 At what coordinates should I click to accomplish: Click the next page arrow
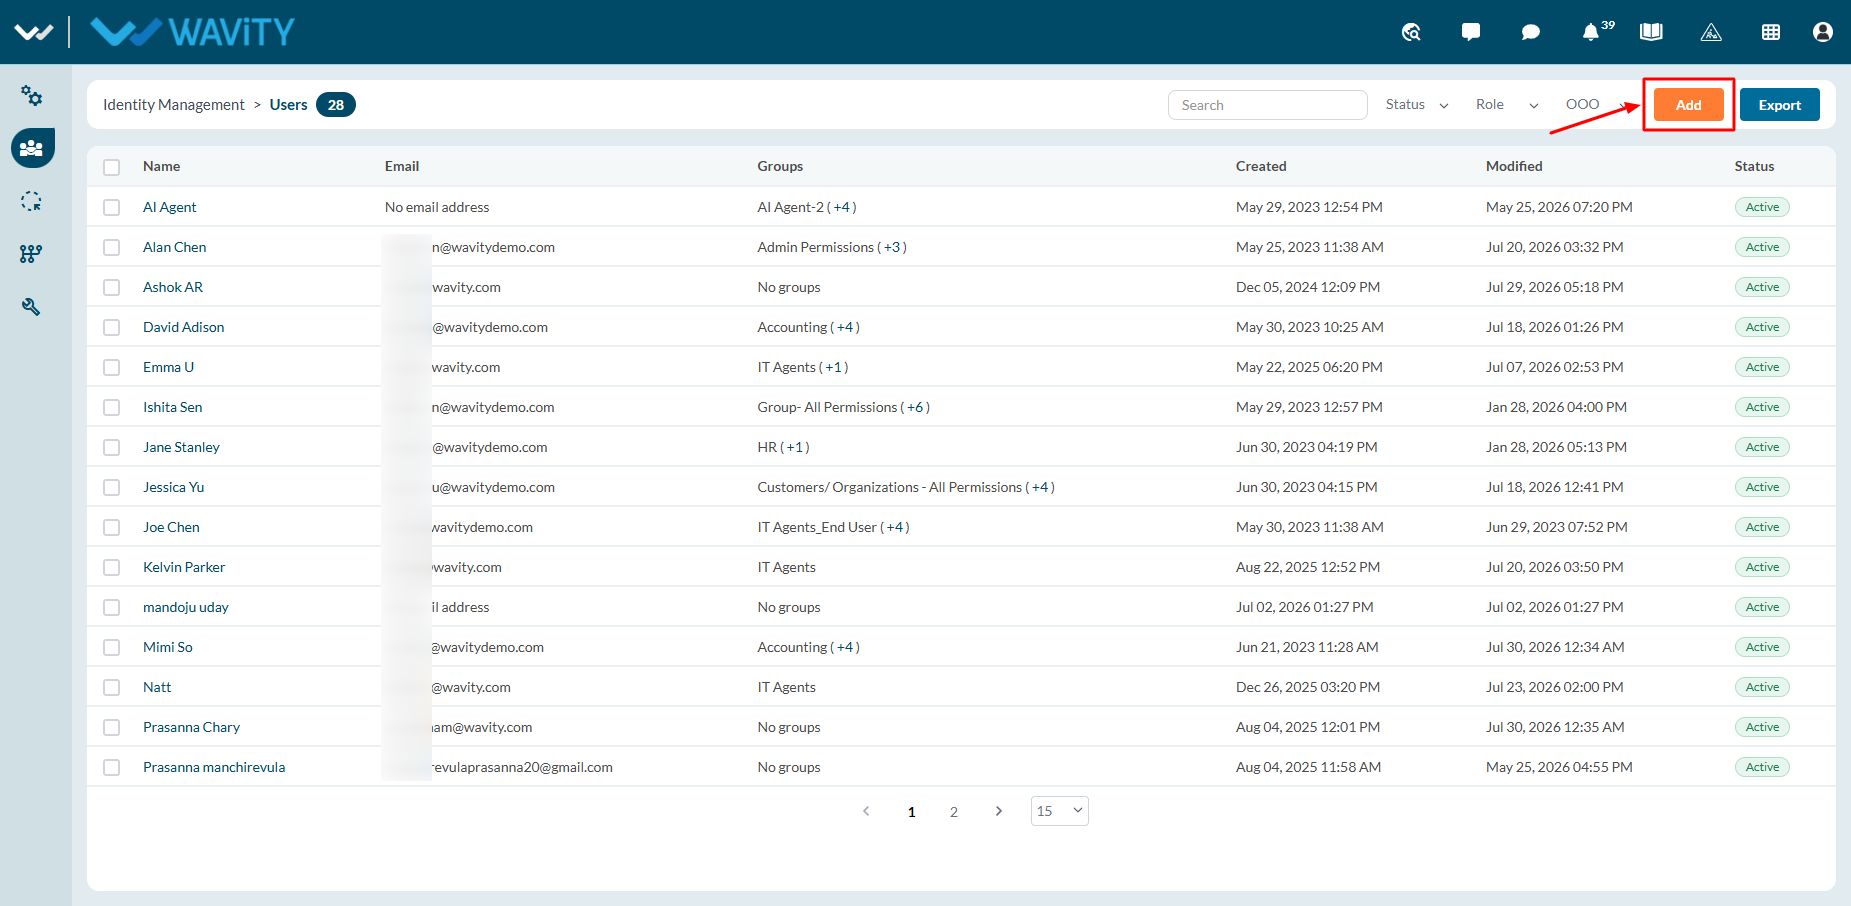pyautogui.click(x=998, y=811)
